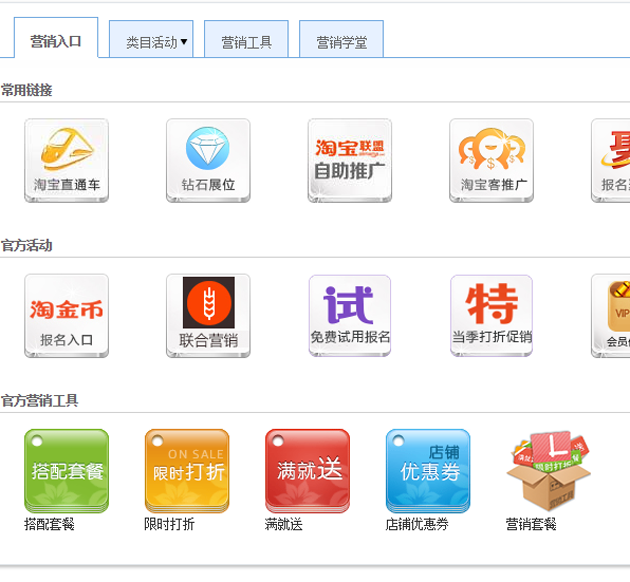
Task: Select the blue 店铺优惠券 tool tag
Action: 428,470
